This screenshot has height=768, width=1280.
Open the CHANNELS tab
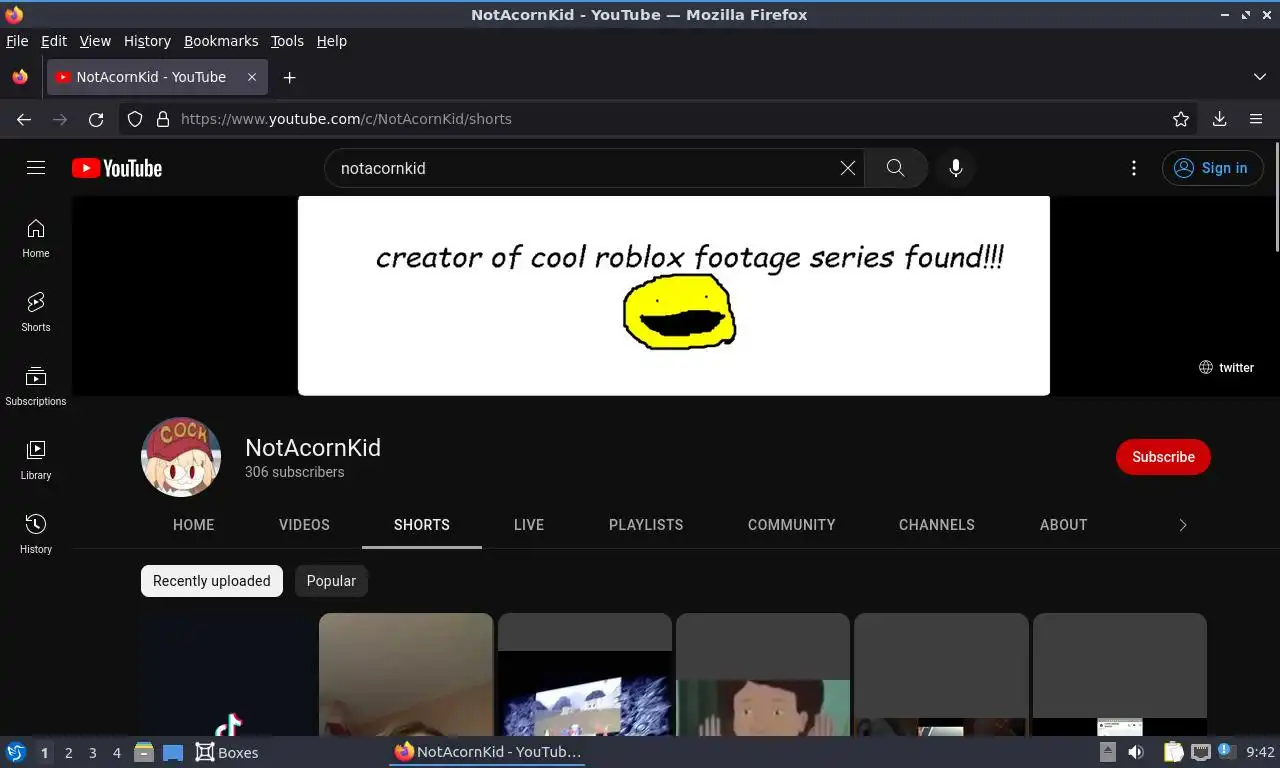pos(937,525)
